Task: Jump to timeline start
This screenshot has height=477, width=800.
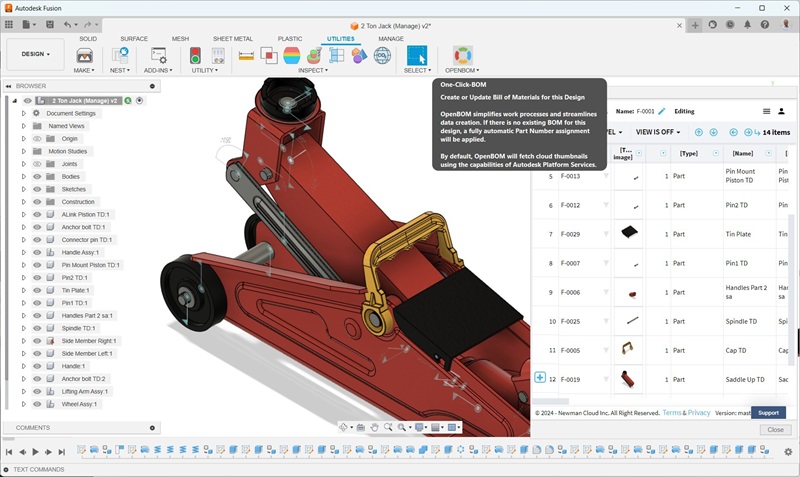Action: (9, 451)
